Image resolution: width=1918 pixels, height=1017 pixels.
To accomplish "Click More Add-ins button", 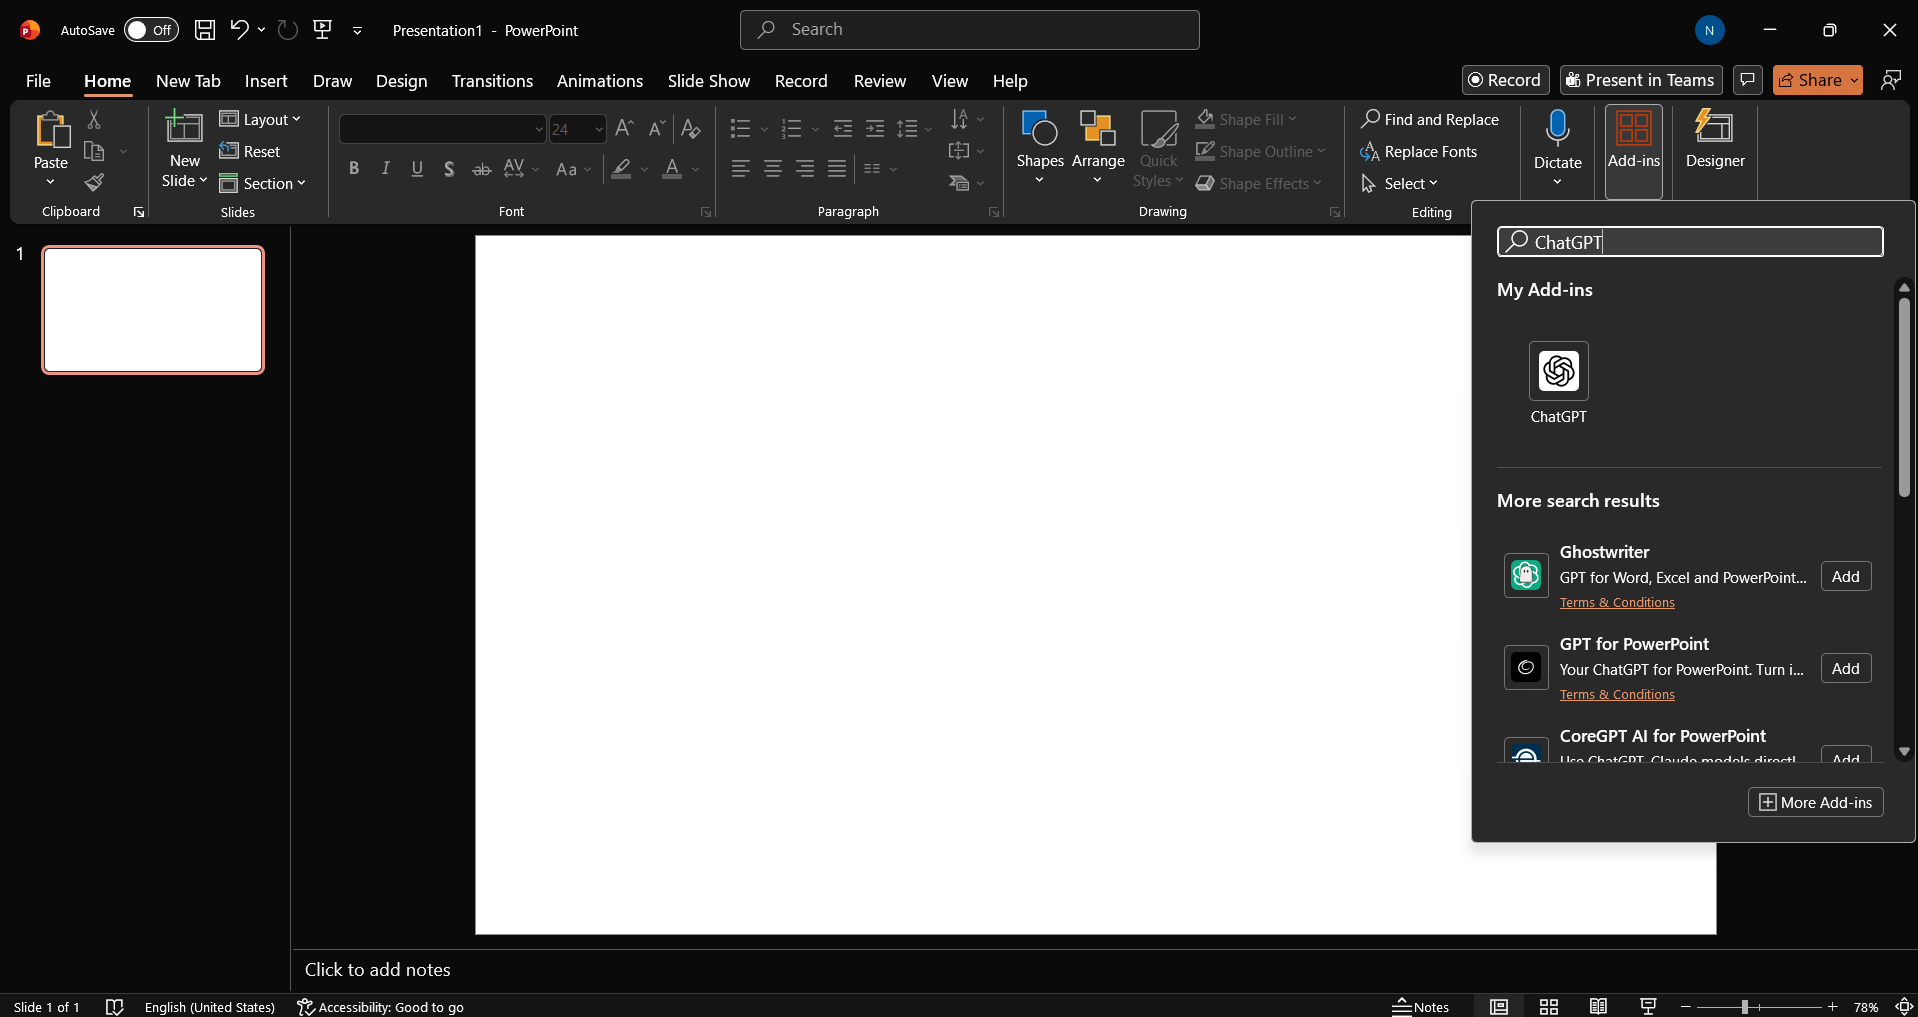I will 1815,802.
